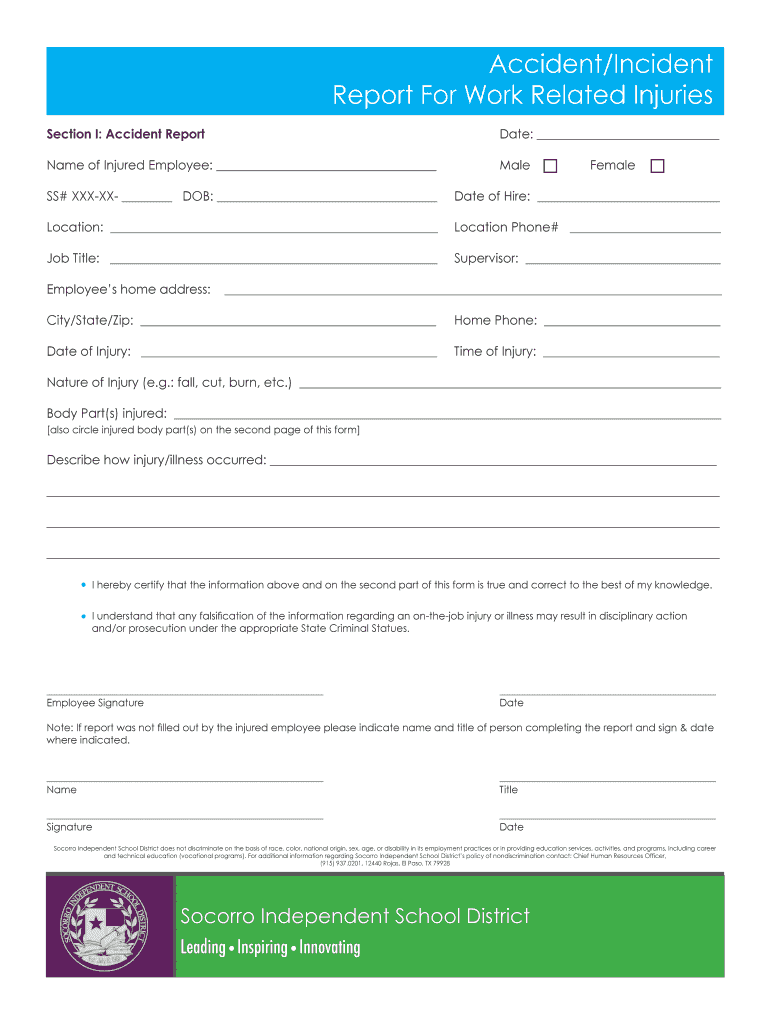This screenshot has width=770, height=1024.
Task: Click the Home Phone field
Action: pyautogui.click(x=631, y=320)
